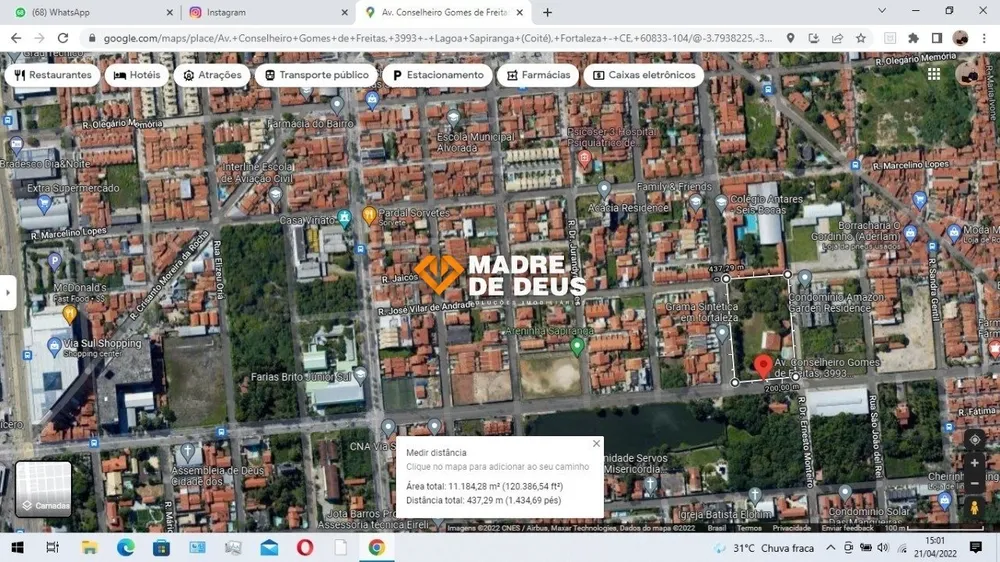Open the Restaurantes category chip

53,75
